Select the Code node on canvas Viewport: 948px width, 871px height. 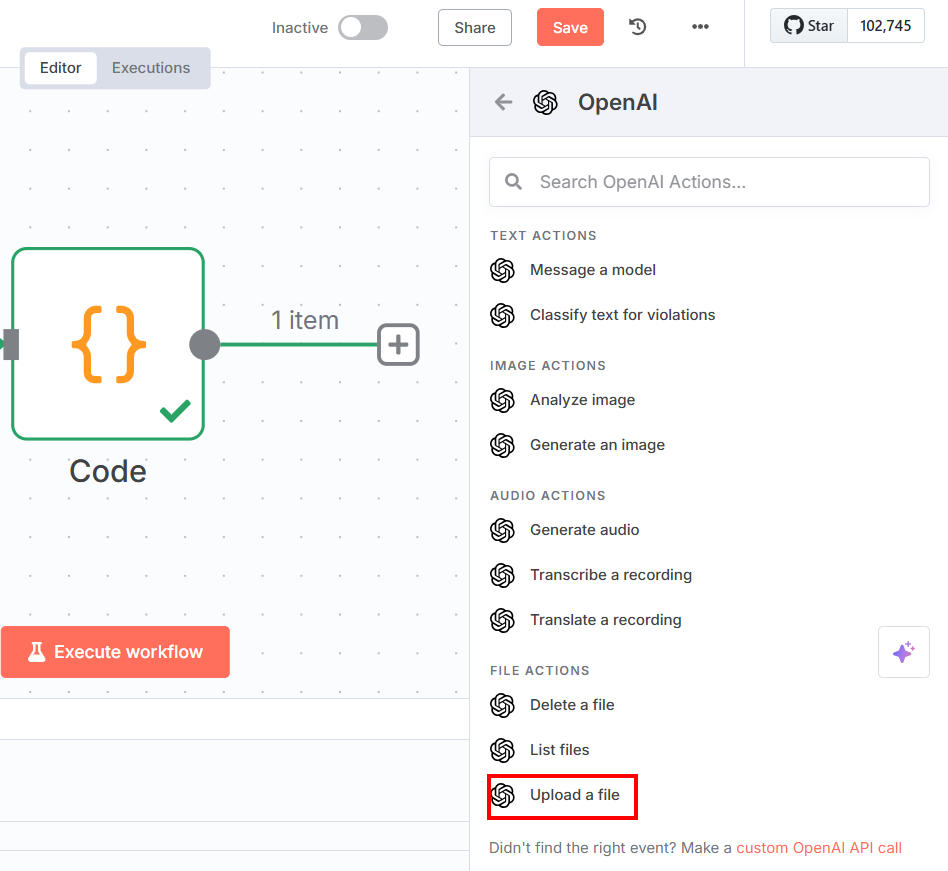[x=108, y=344]
